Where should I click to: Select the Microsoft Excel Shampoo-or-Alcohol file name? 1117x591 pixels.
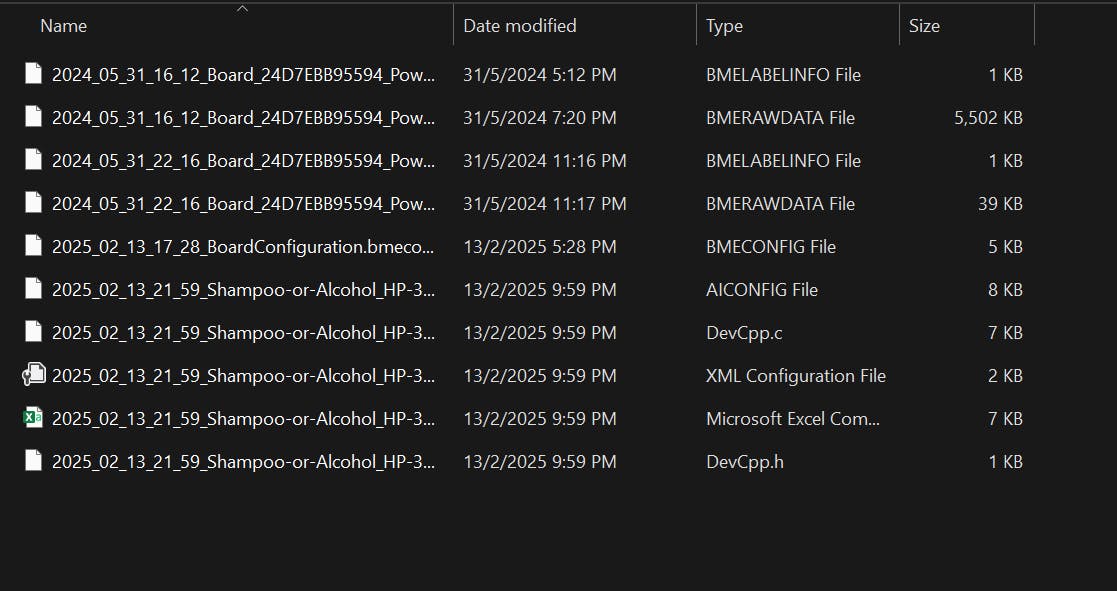click(243, 419)
